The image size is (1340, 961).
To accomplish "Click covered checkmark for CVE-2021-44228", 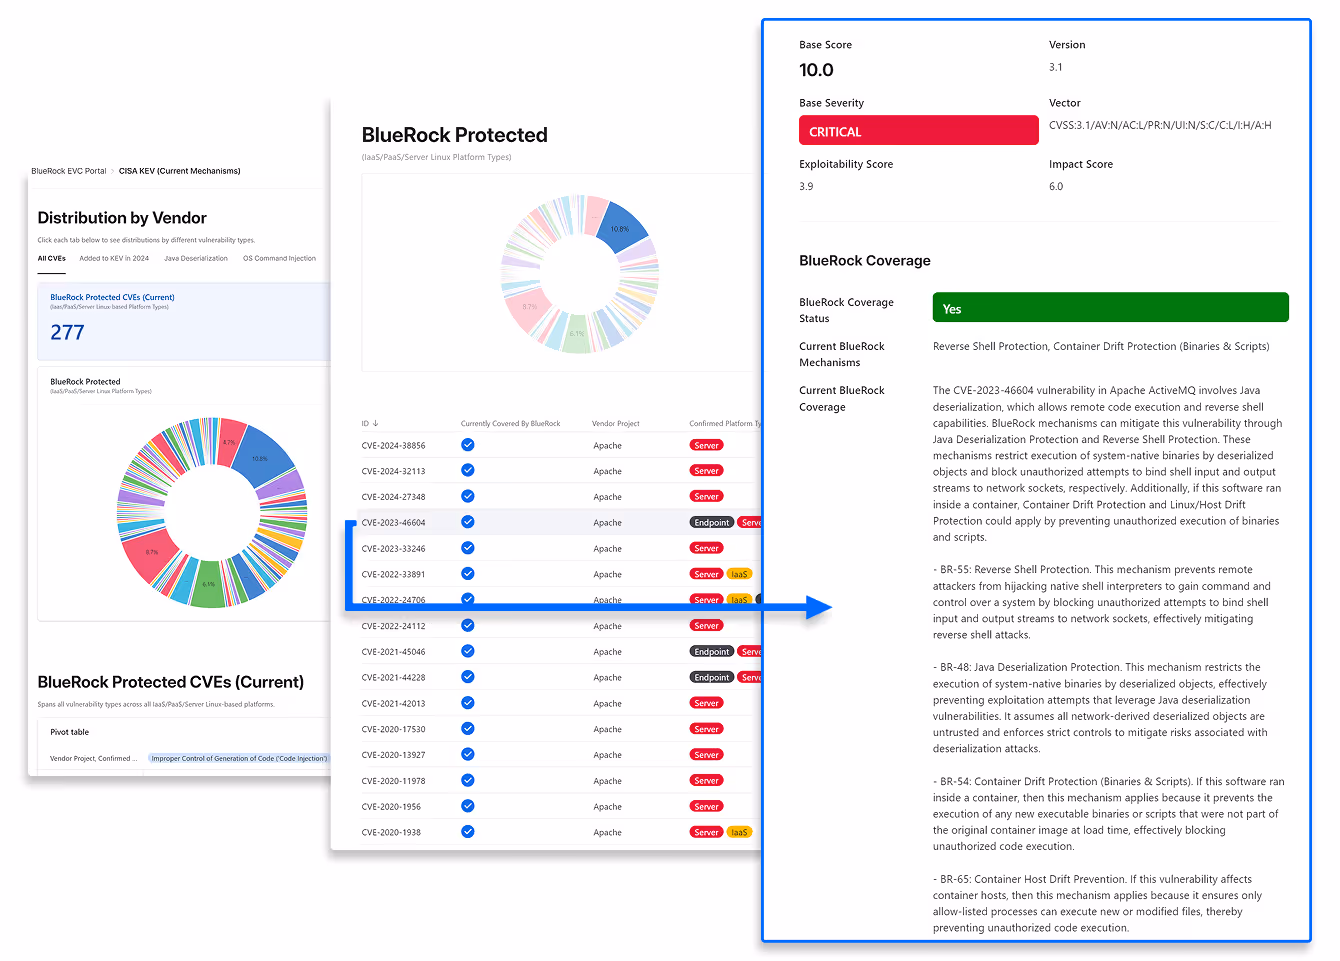I will tap(468, 677).
